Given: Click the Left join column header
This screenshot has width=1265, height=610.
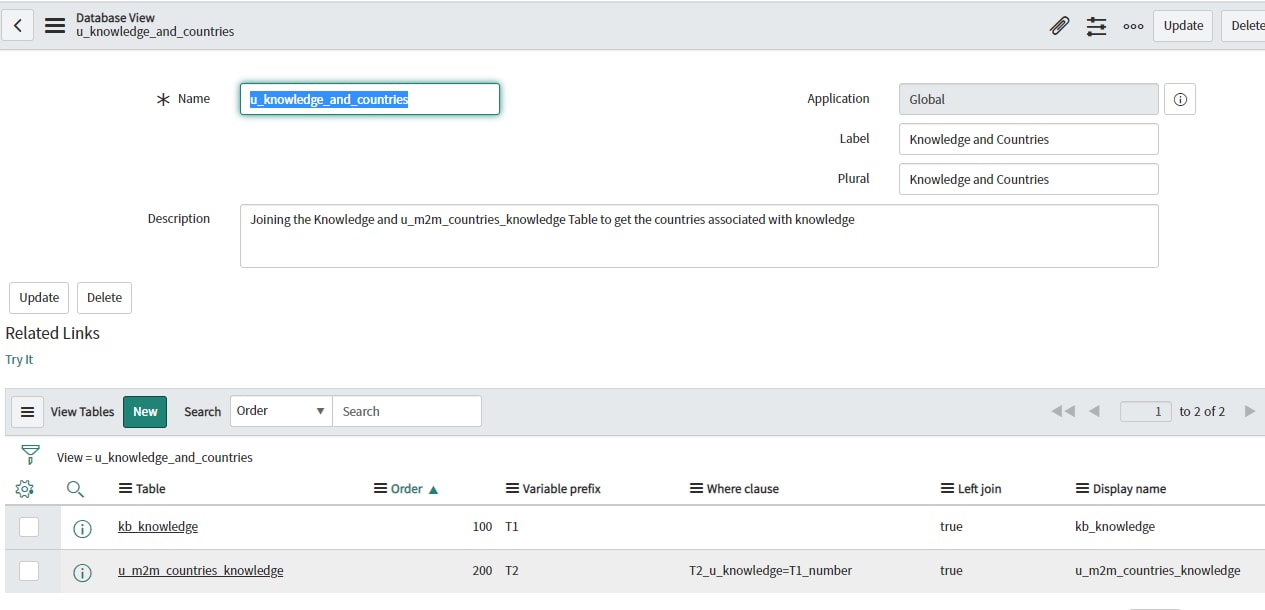Looking at the screenshot, I should point(980,489).
